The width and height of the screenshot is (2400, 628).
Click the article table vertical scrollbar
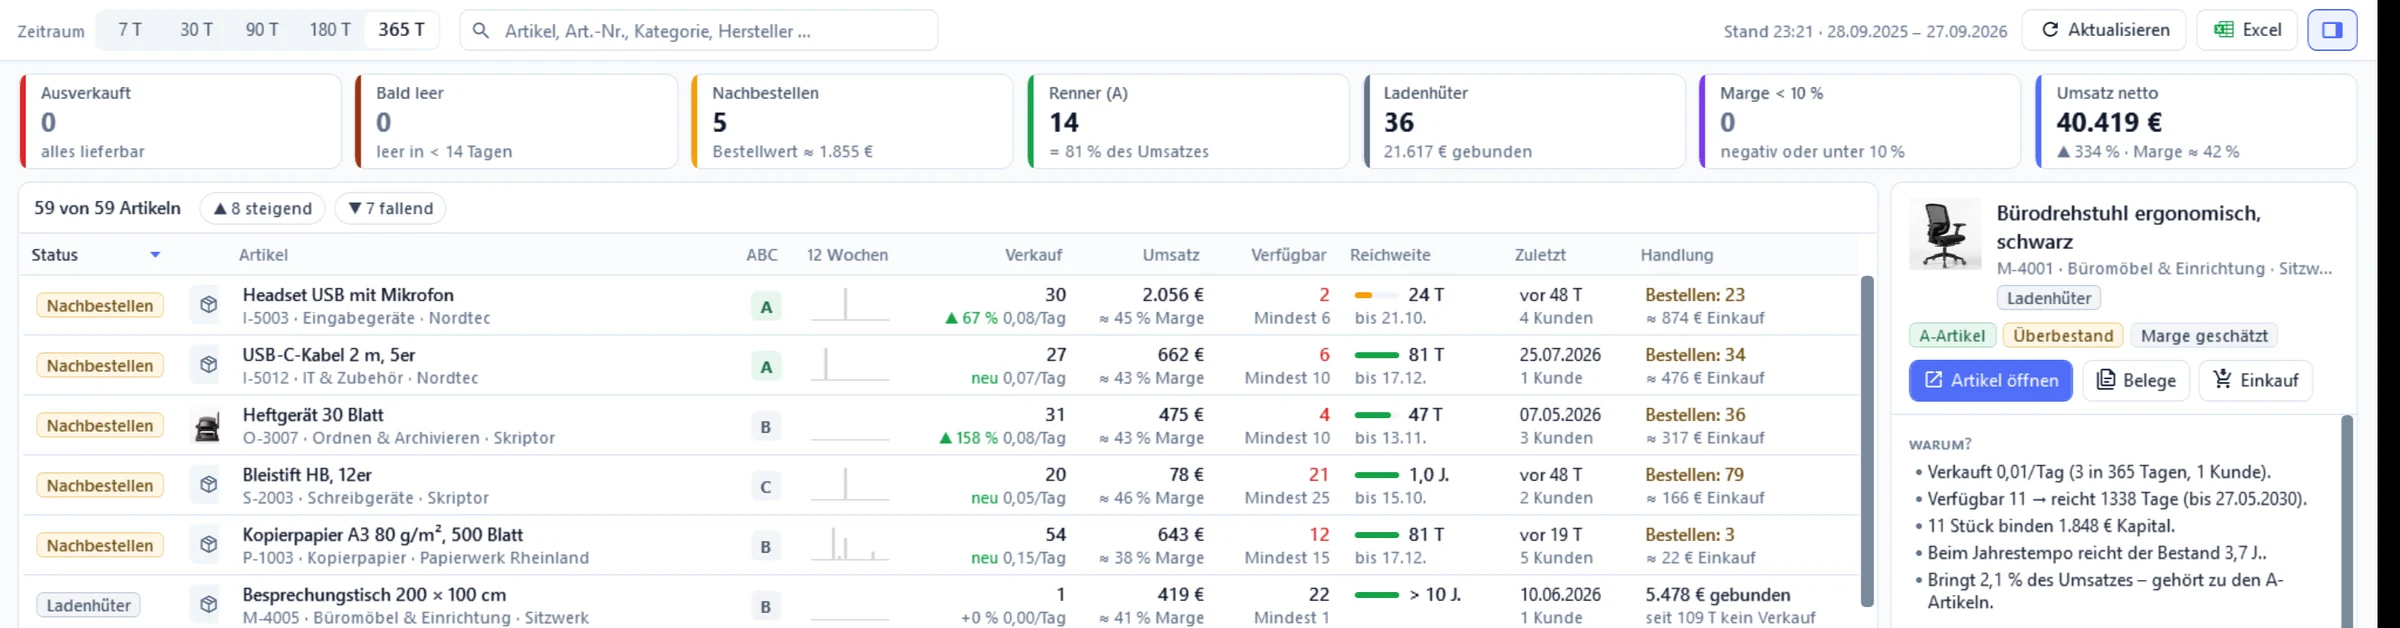pos(1866,441)
